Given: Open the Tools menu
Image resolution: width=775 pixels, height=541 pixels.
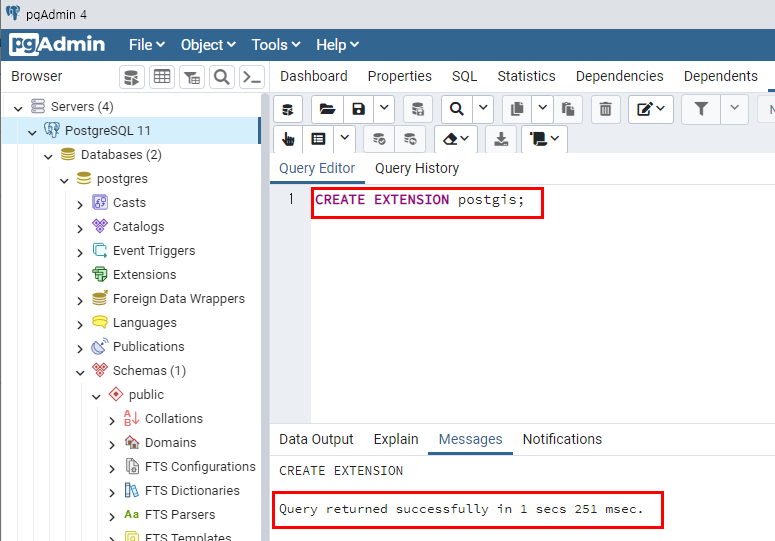Looking at the screenshot, I should click(x=276, y=45).
